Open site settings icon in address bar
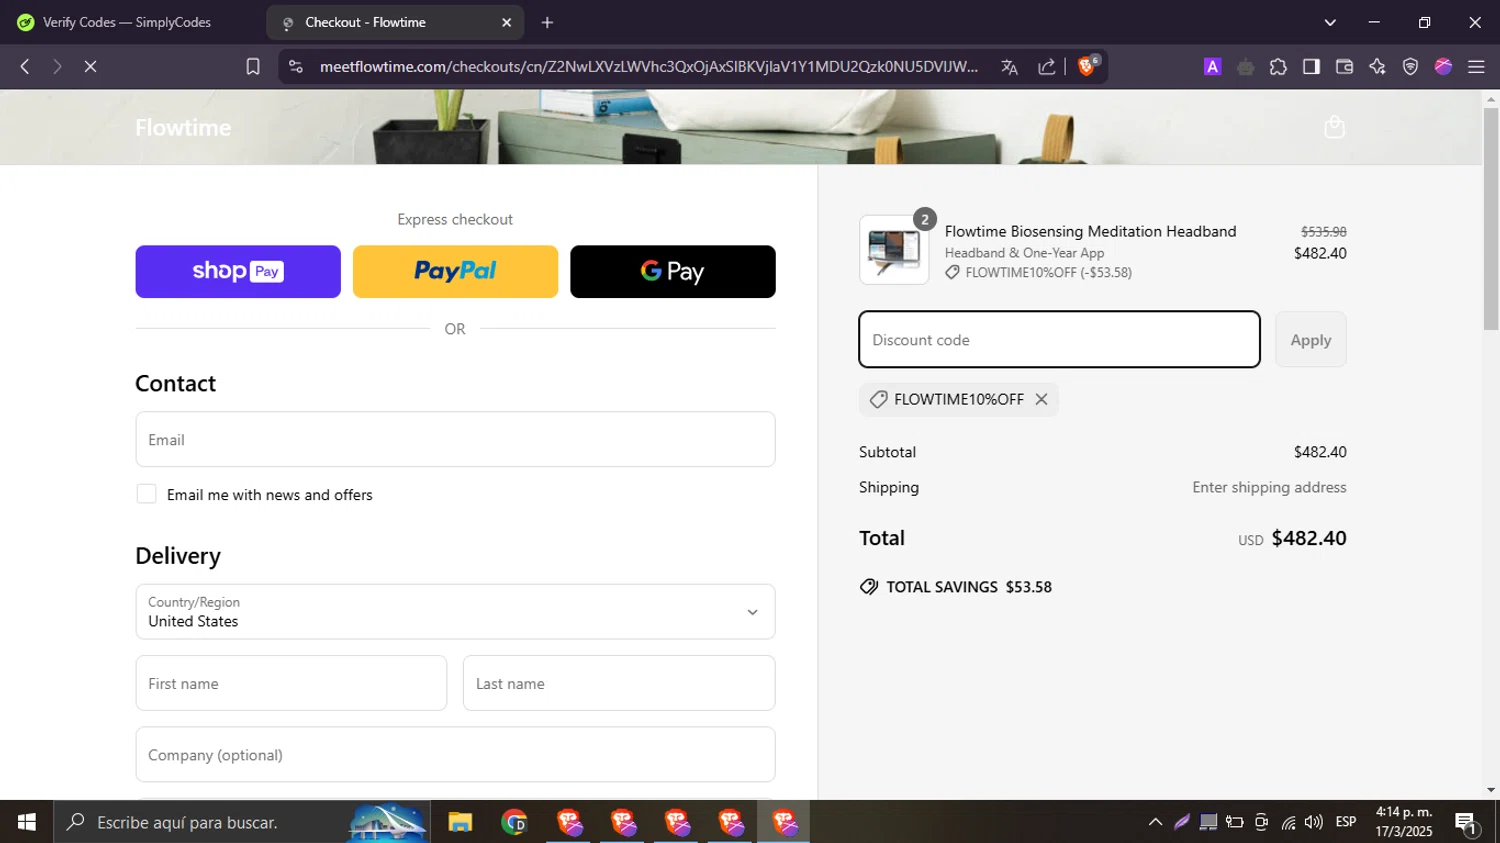1500x843 pixels. click(295, 66)
